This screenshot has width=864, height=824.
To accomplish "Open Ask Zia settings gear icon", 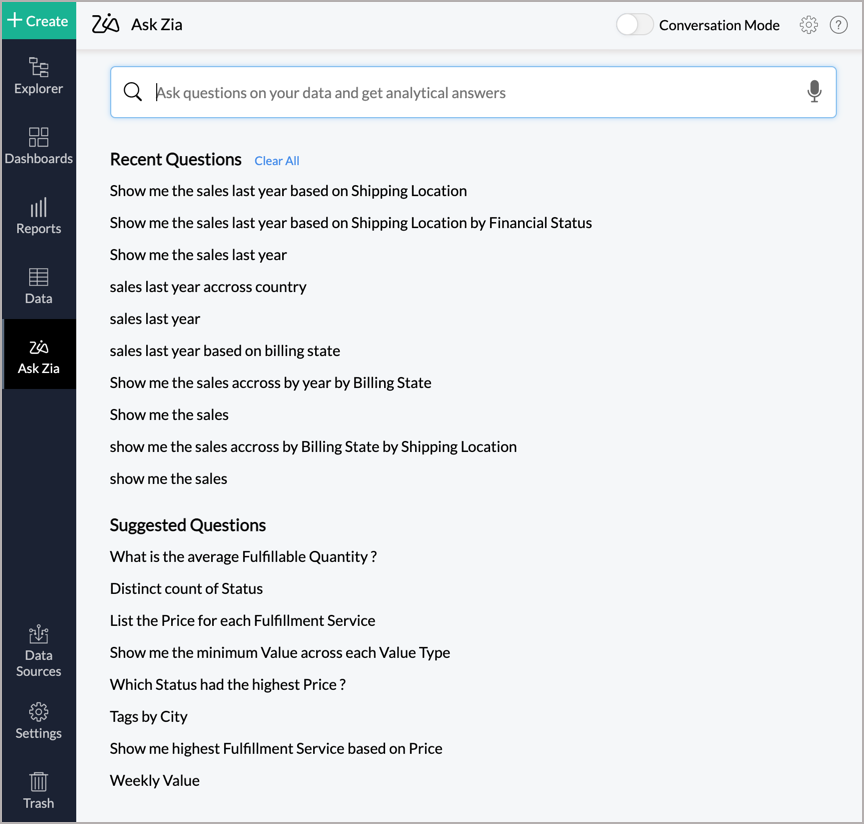I will pos(809,25).
